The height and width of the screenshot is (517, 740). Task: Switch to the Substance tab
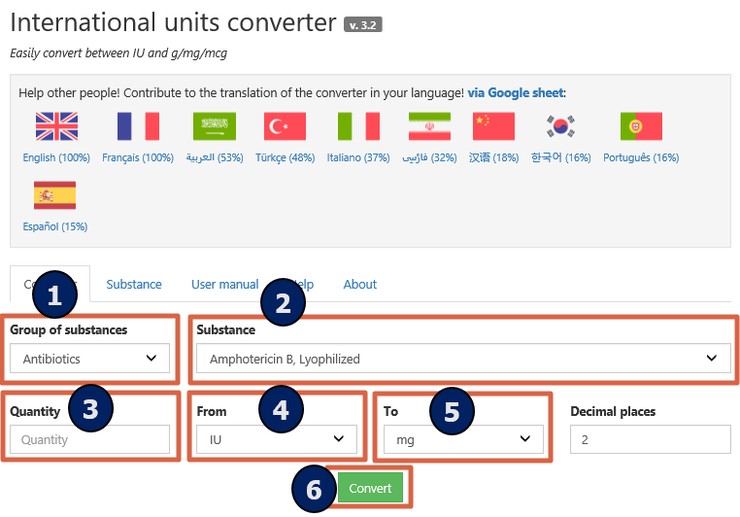coord(134,284)
